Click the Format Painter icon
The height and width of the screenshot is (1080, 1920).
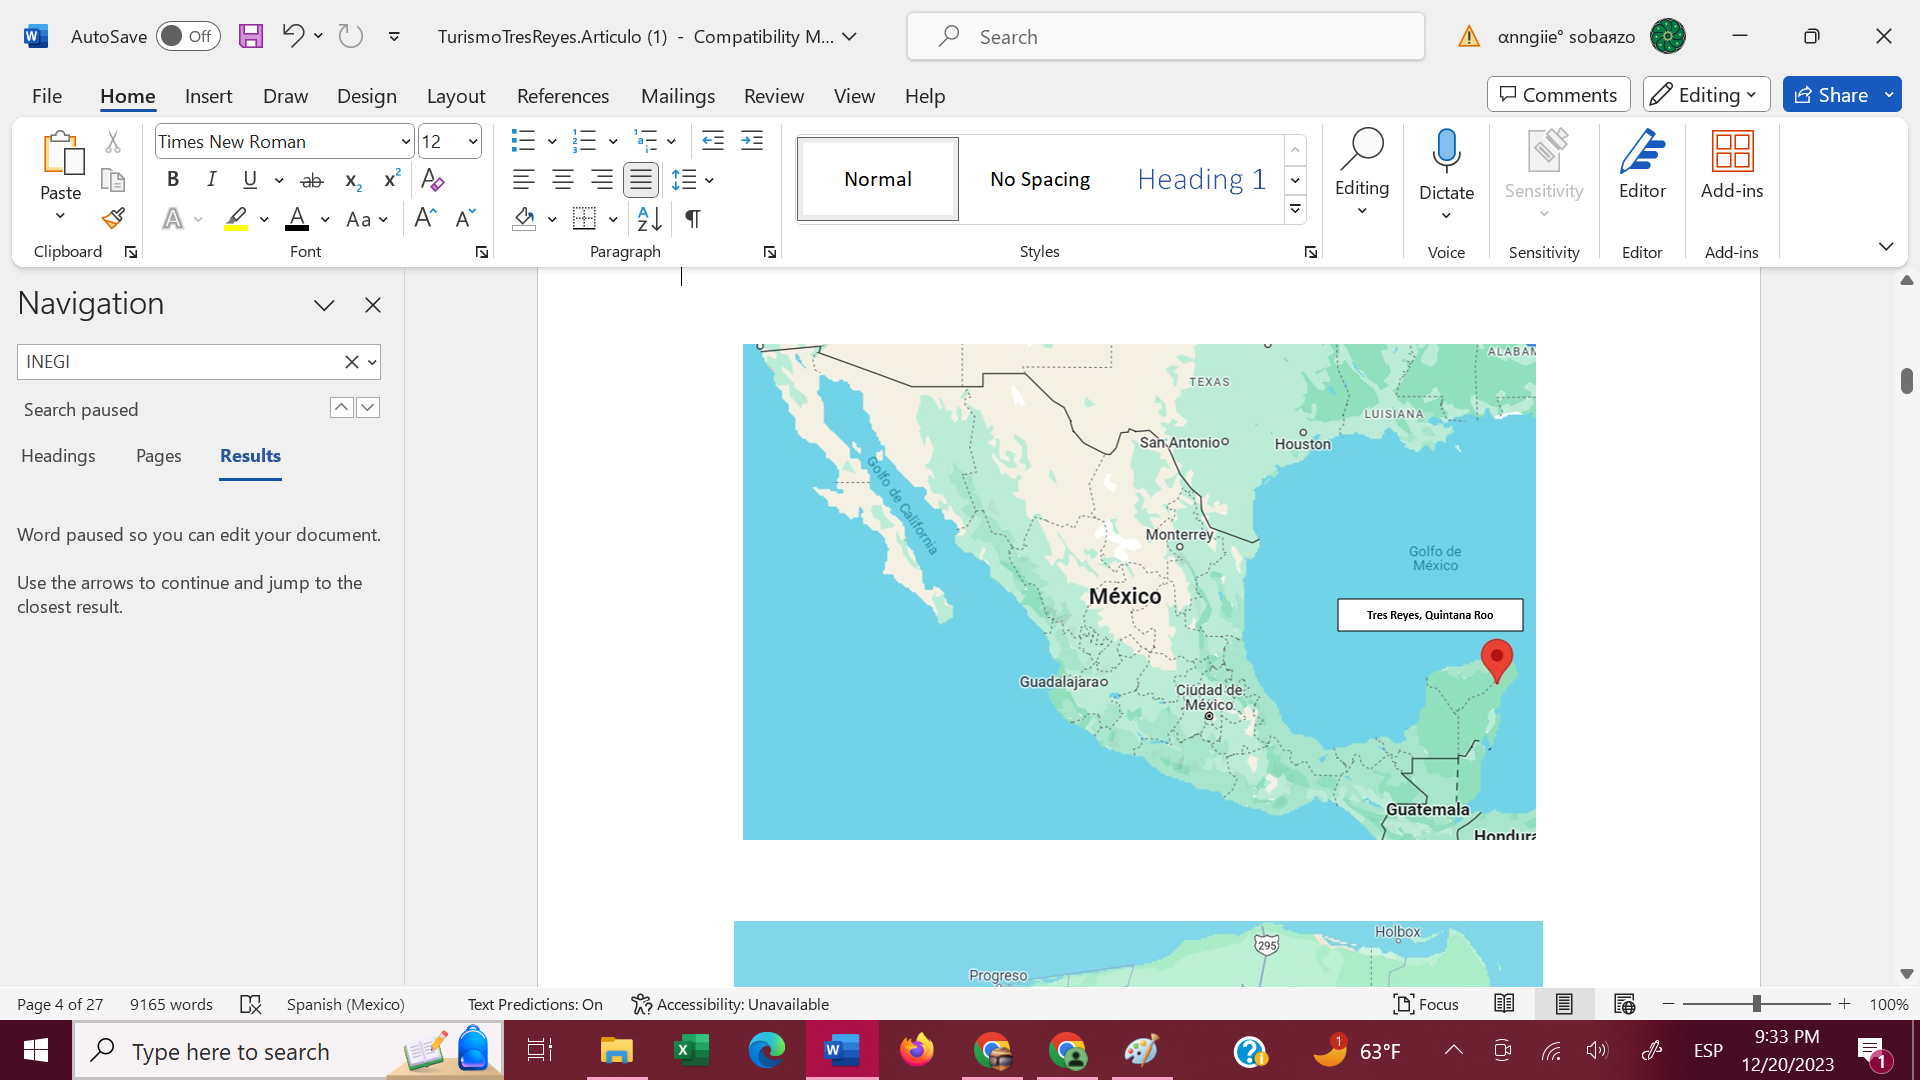click(112, 217)
